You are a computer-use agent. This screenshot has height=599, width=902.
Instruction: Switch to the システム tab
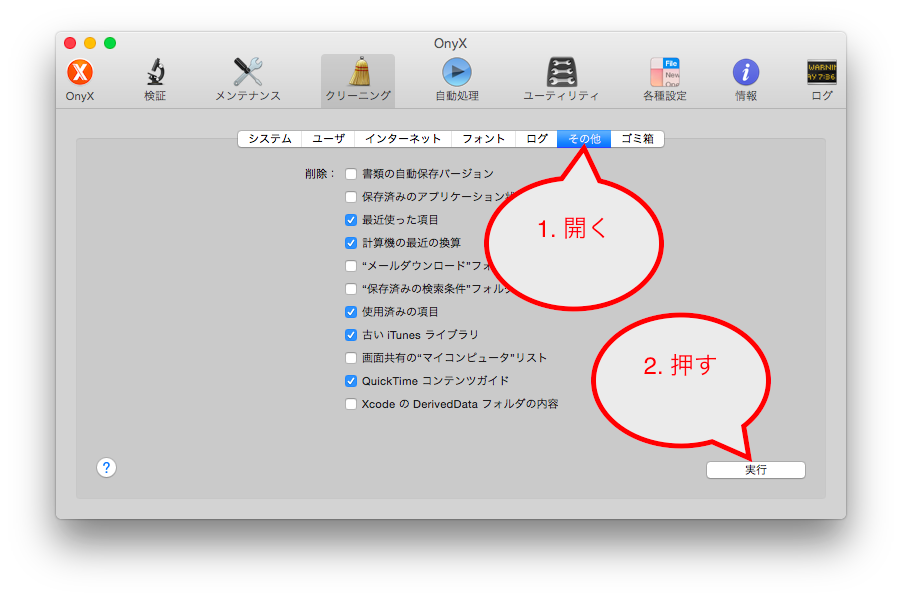click(268, 139)
